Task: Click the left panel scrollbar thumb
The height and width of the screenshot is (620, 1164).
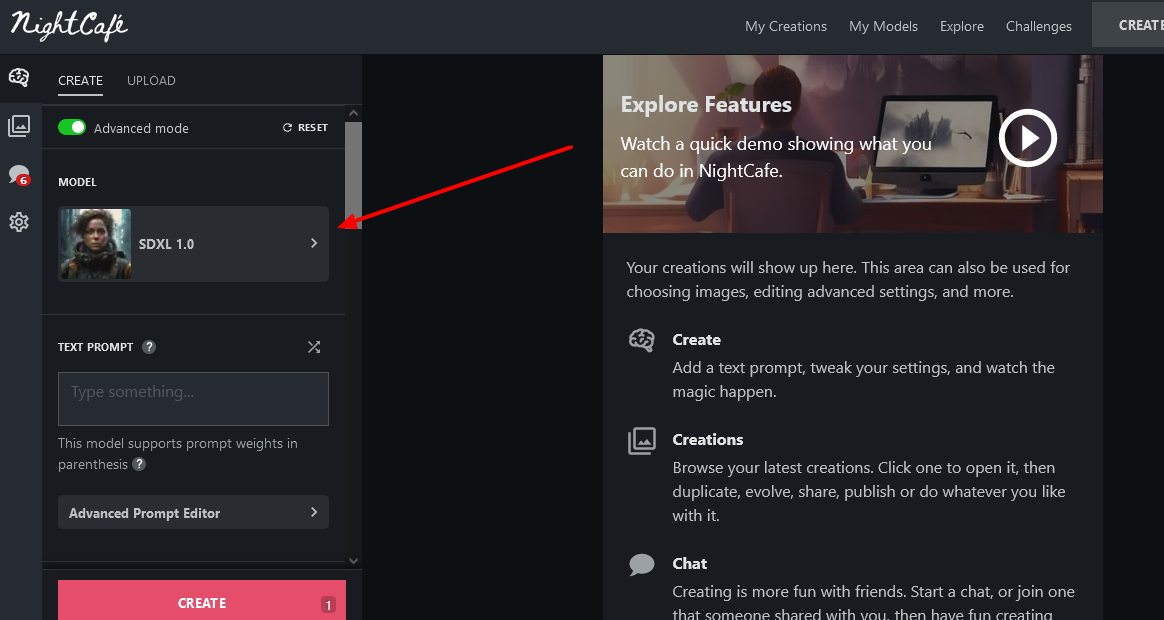Action: tap(353, 175)
